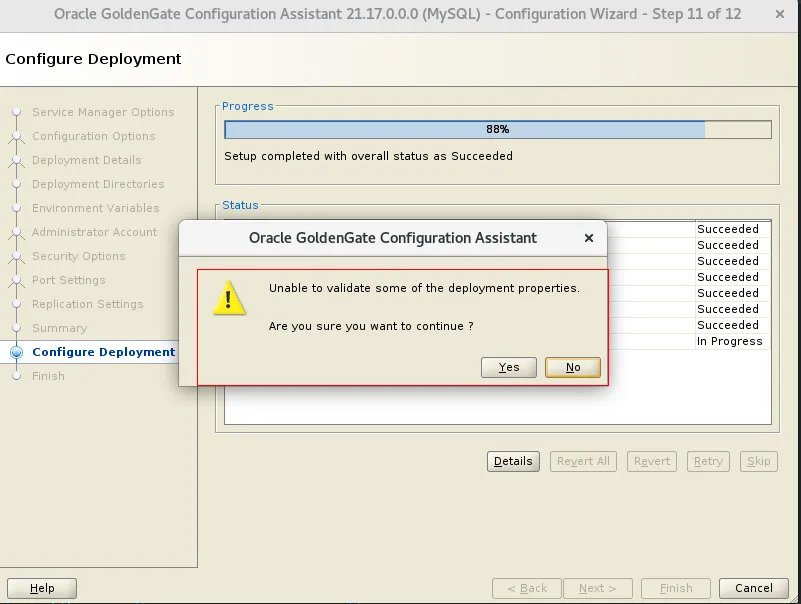Click the yellow warning triangle icon
The image size is (801, 604).
(x=229, y=299)
